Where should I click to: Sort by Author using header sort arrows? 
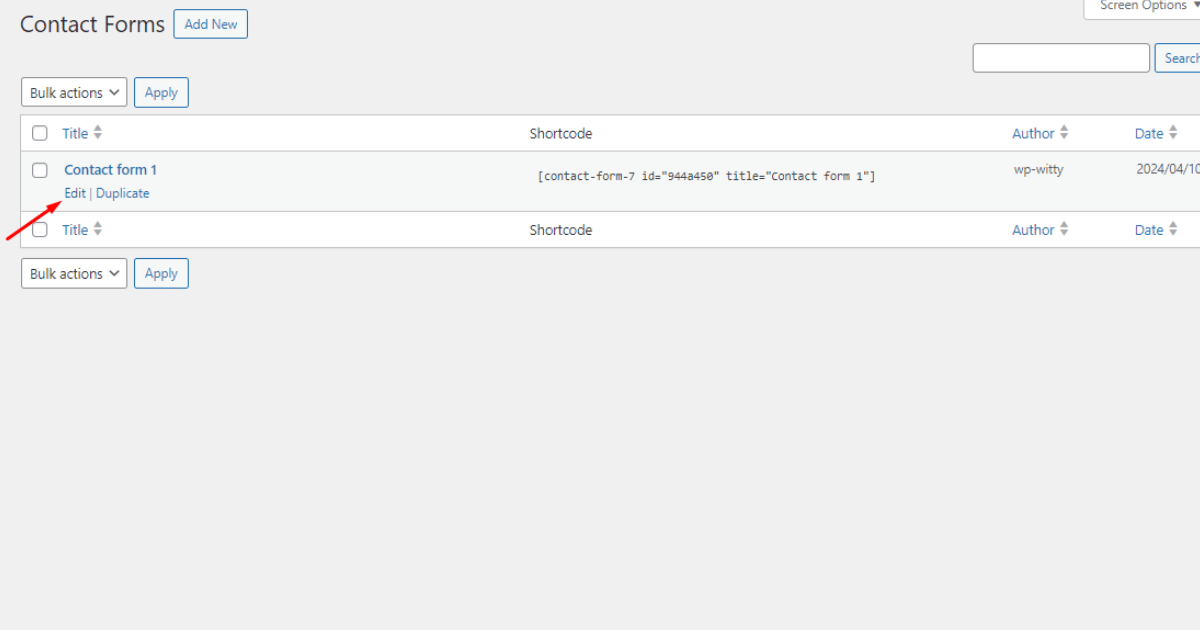tap(1064, 133)
